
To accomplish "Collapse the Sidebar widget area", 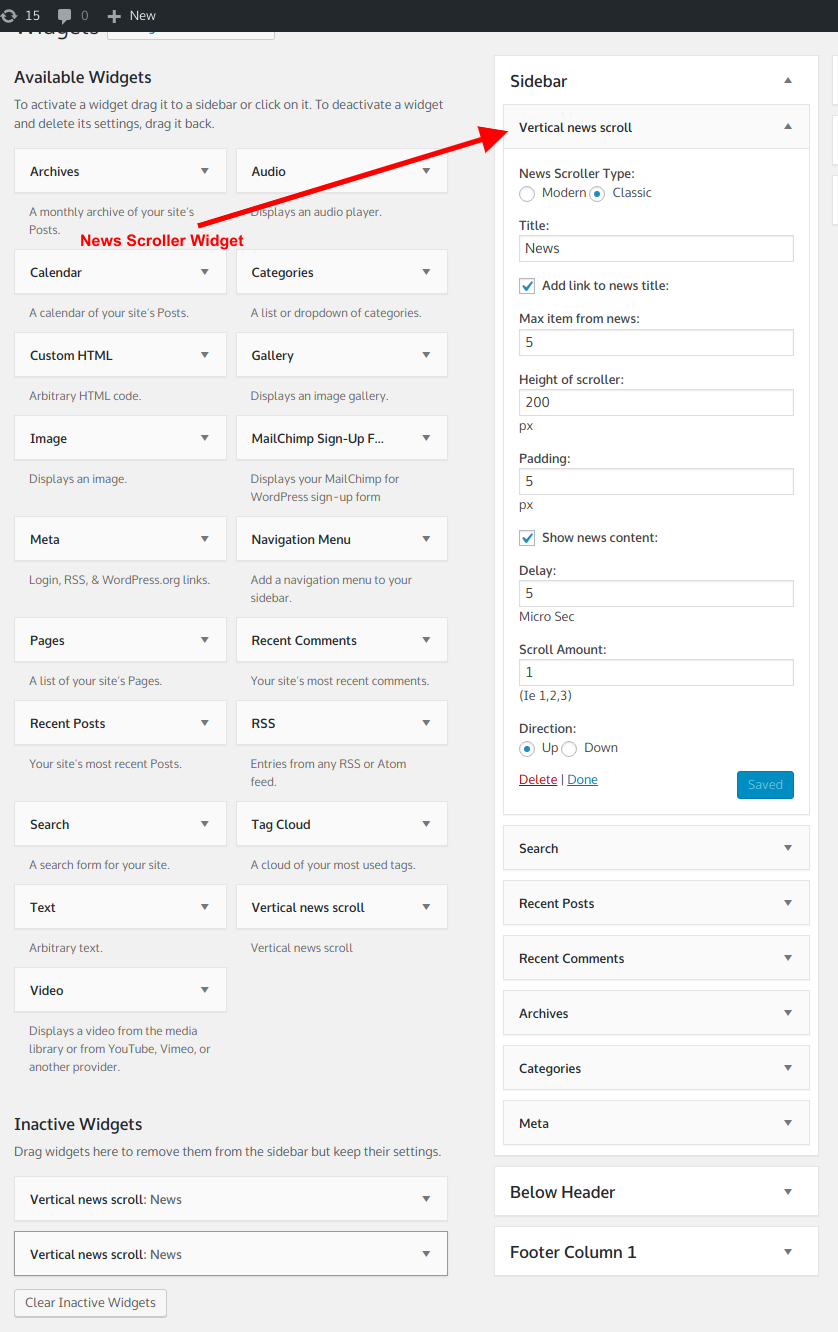I will (788, 81).
